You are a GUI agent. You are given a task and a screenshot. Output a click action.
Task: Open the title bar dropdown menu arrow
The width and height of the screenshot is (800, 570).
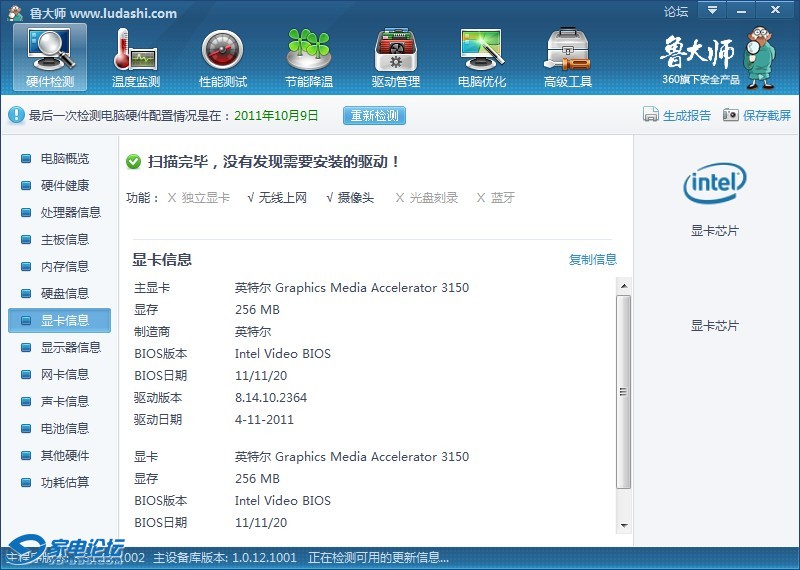coord(713,10)
